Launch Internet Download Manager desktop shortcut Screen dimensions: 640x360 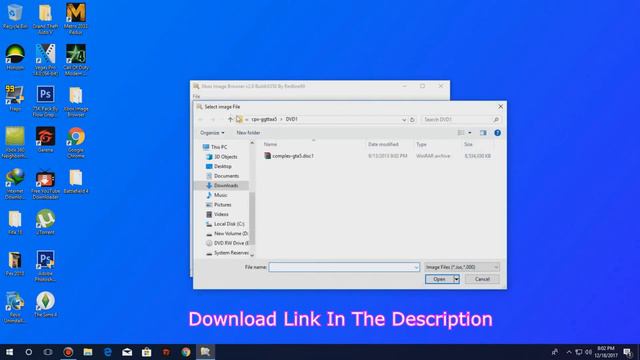[x=15, y=183]
